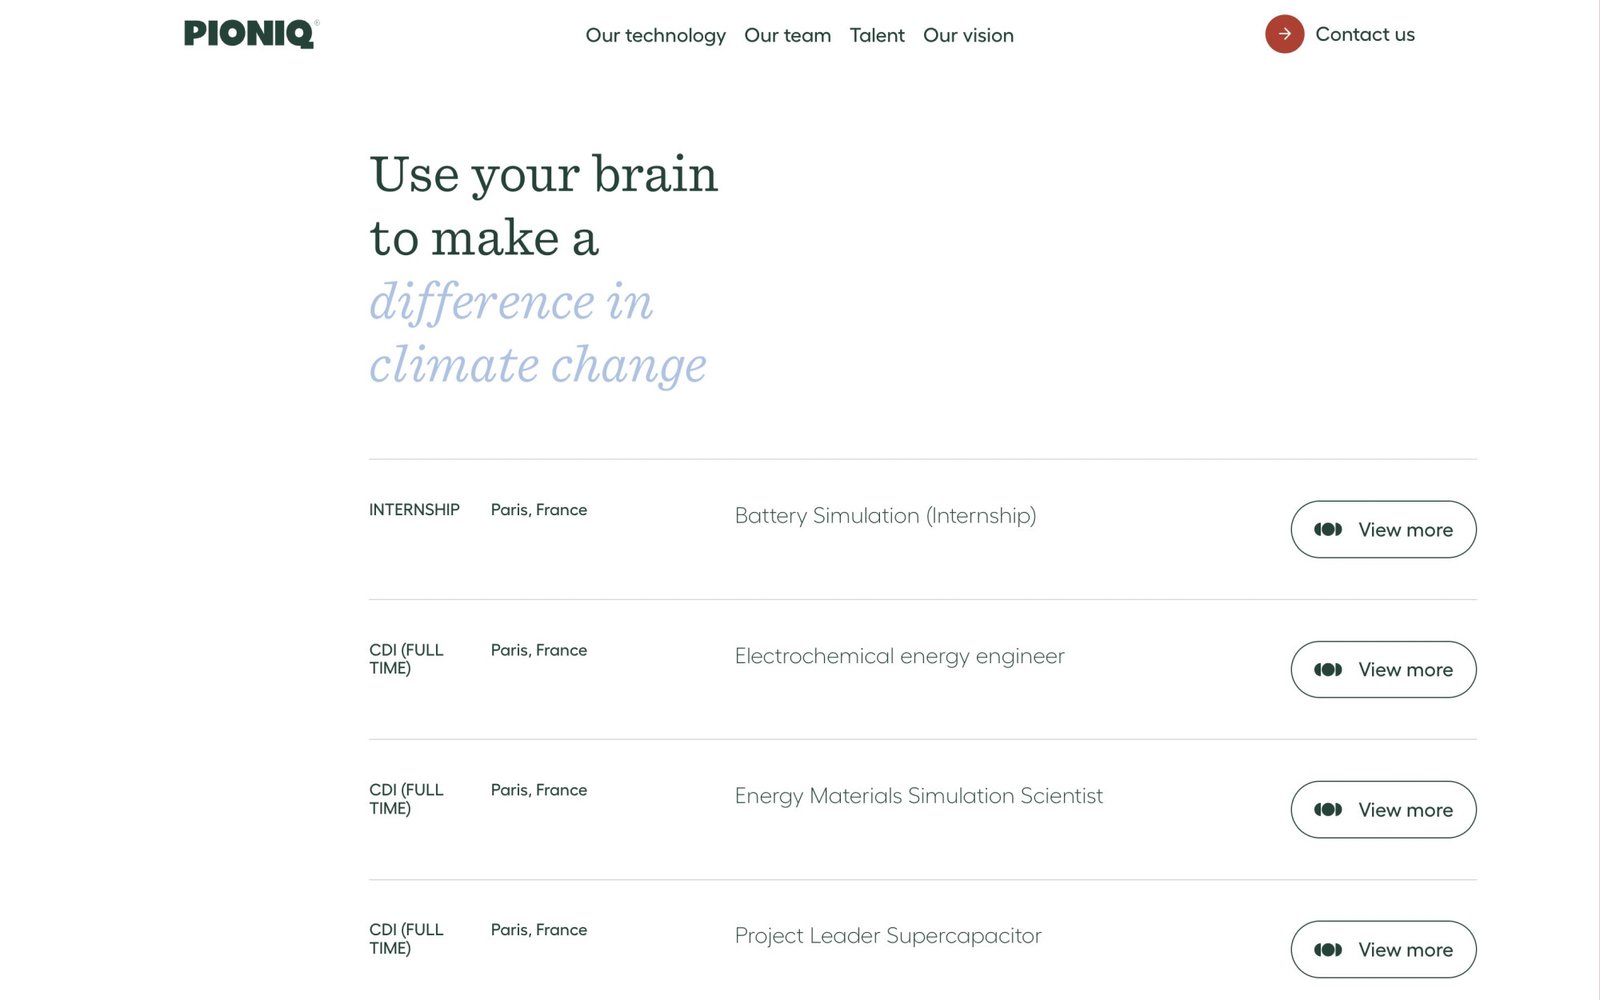The image size is (1600, 1000).
Task: View more about the Battery Simulation internship
Action: pos(1405,530)
